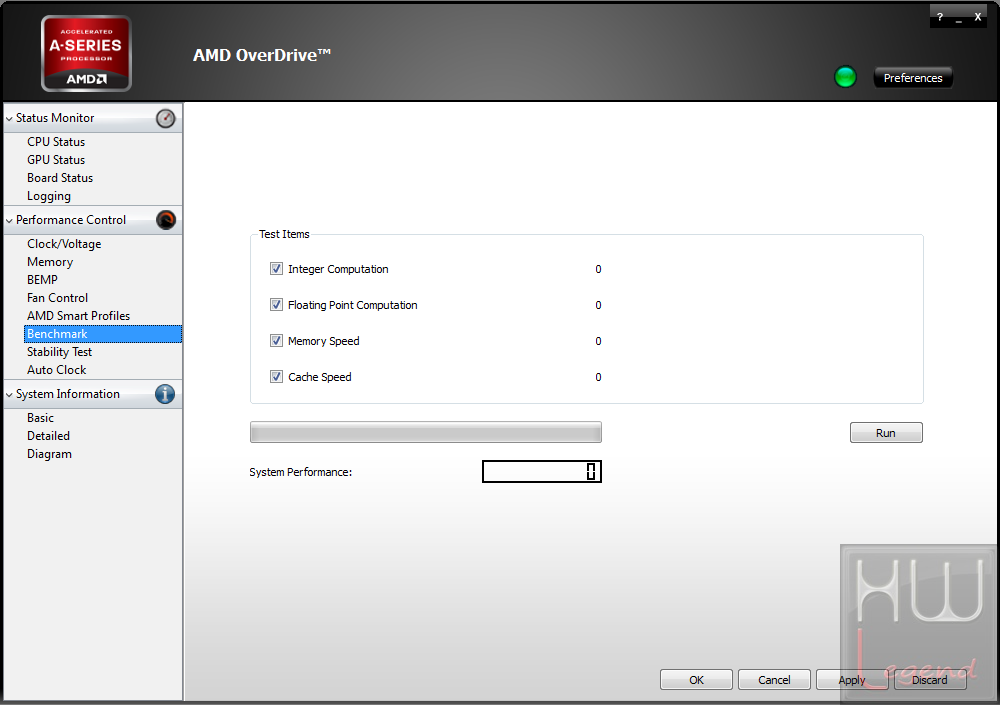
Task: Select AMD Smart Profiles
Action: pyautogui.click(x=78, y=316)
